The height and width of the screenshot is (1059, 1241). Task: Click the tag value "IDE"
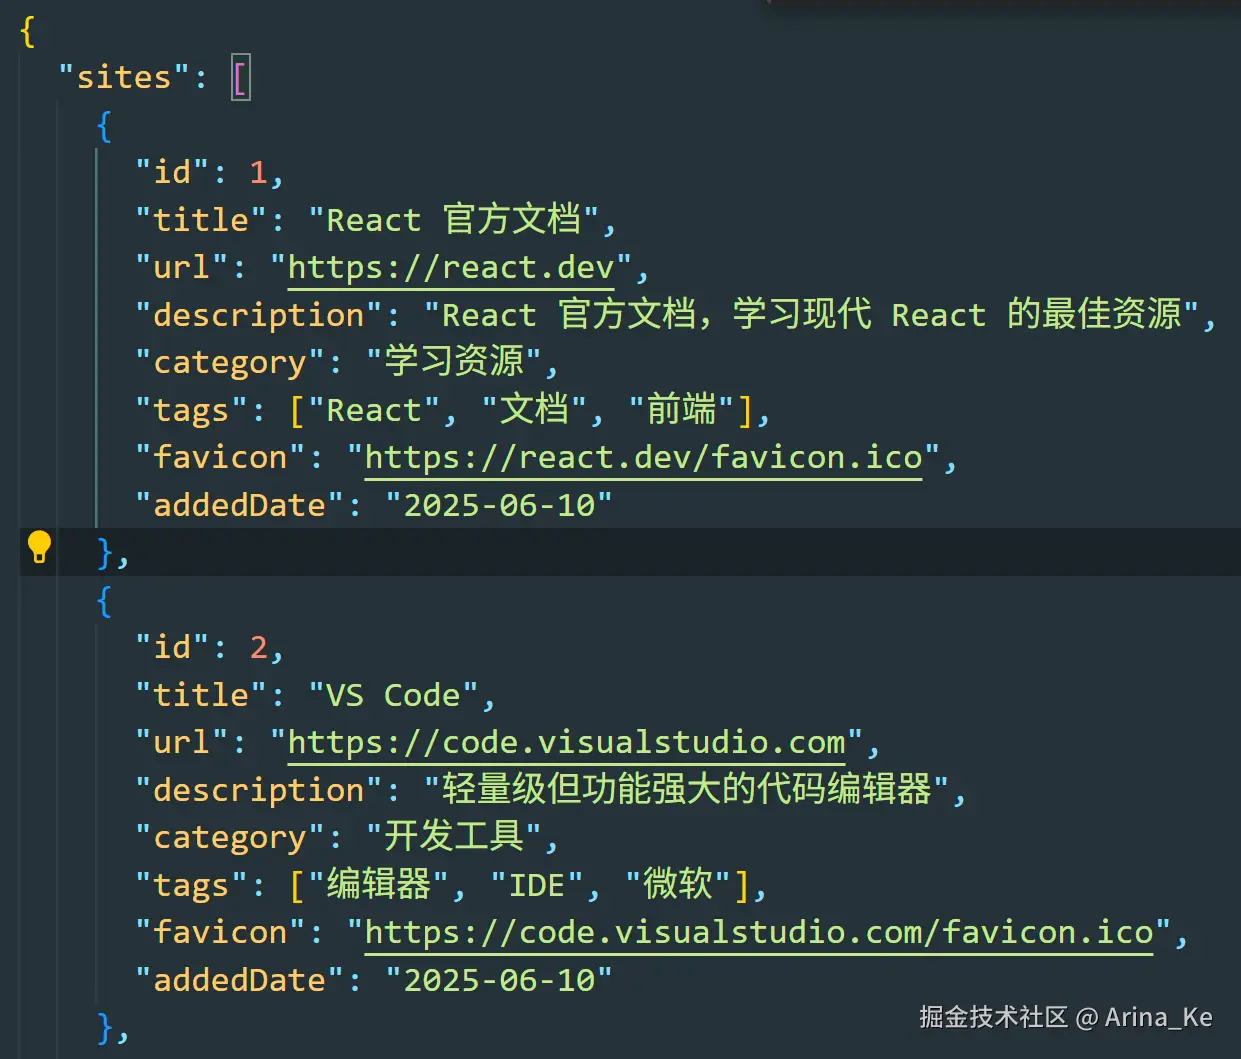[x=538, y=885]
